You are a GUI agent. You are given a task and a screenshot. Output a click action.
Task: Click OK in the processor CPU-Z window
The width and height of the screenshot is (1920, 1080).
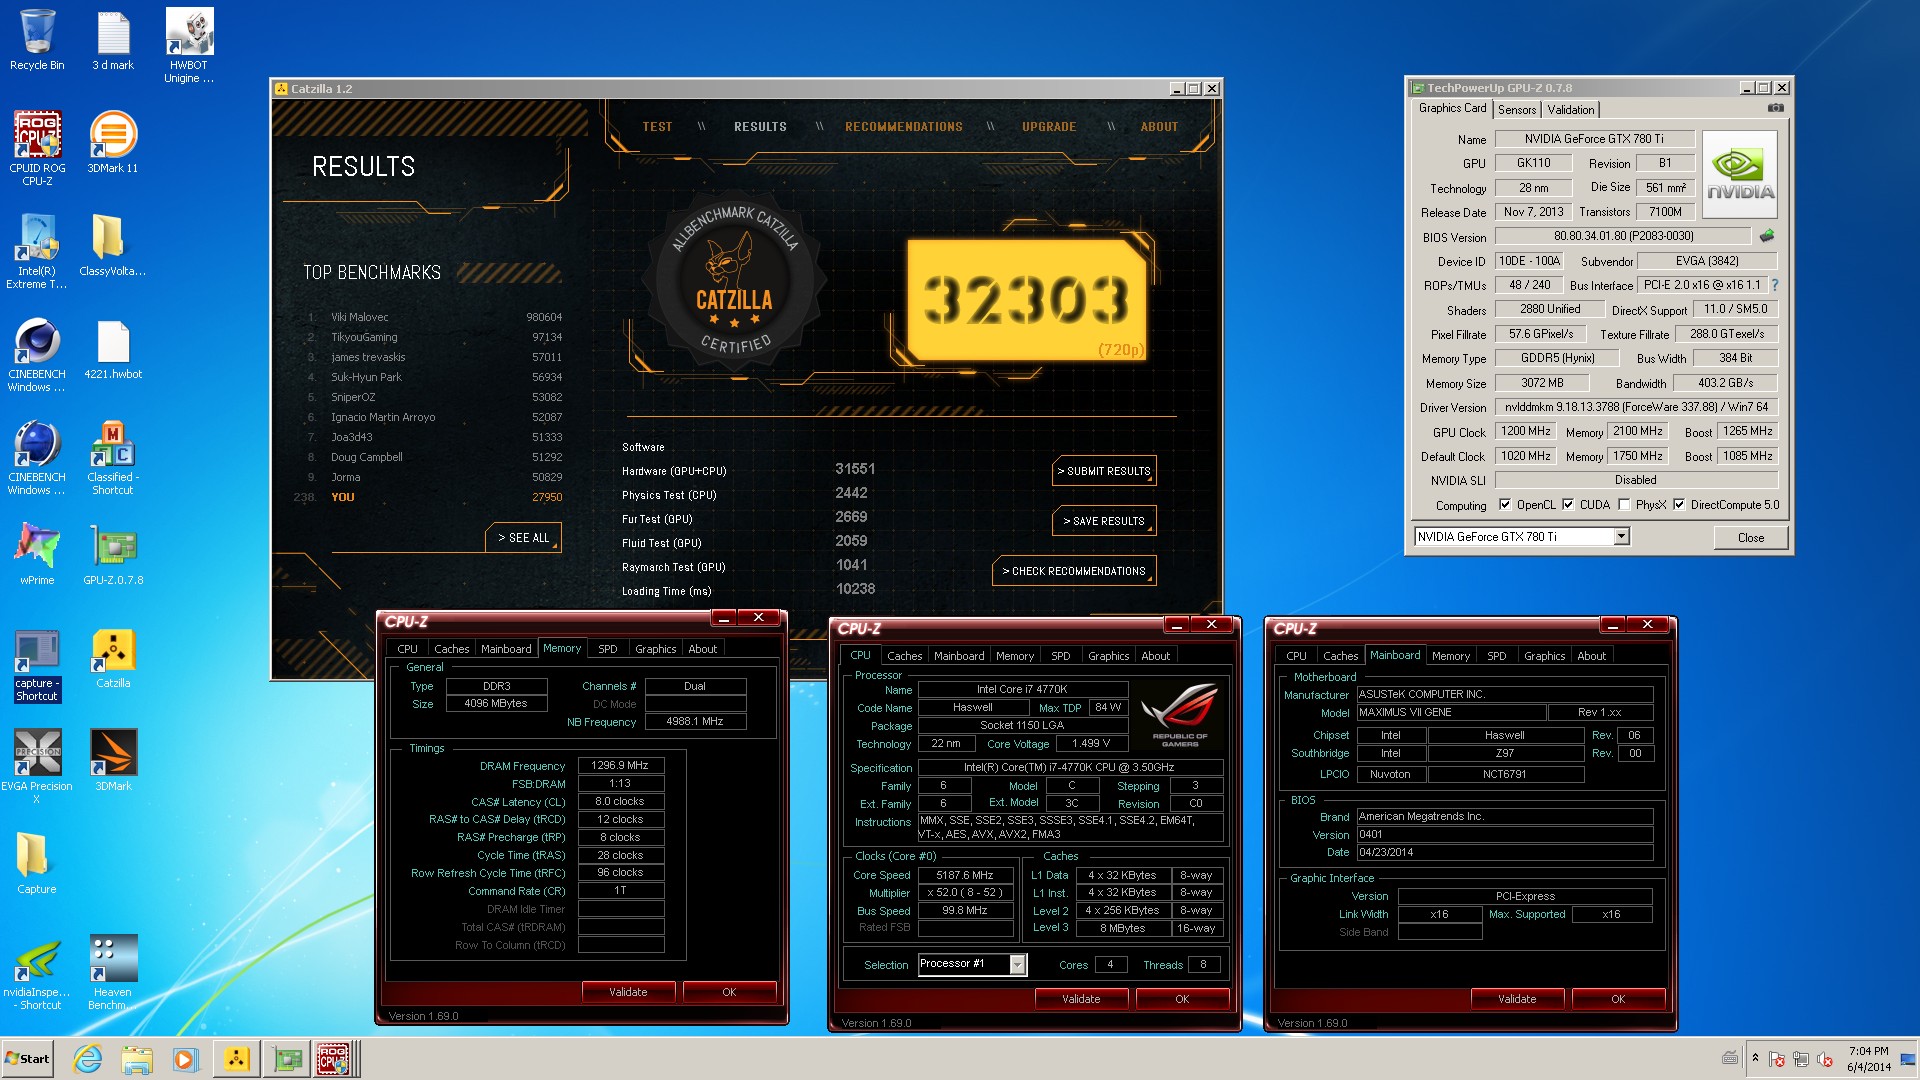tap(1182, 999)
